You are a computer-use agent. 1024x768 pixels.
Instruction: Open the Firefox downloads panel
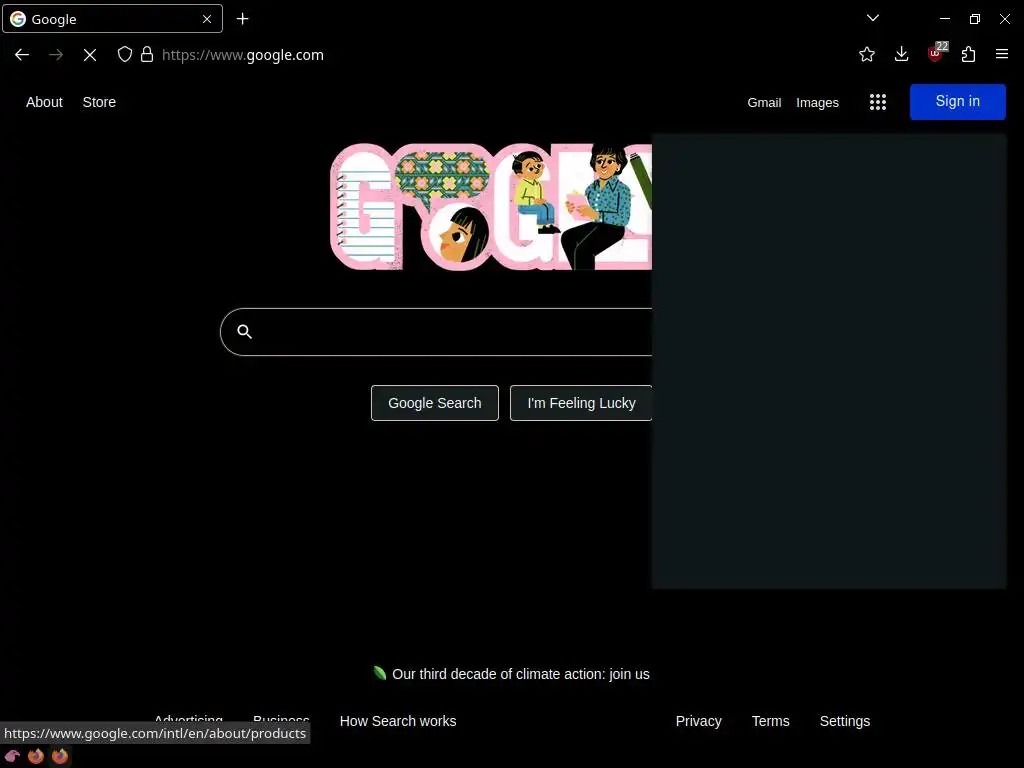[x=901, y=54]
